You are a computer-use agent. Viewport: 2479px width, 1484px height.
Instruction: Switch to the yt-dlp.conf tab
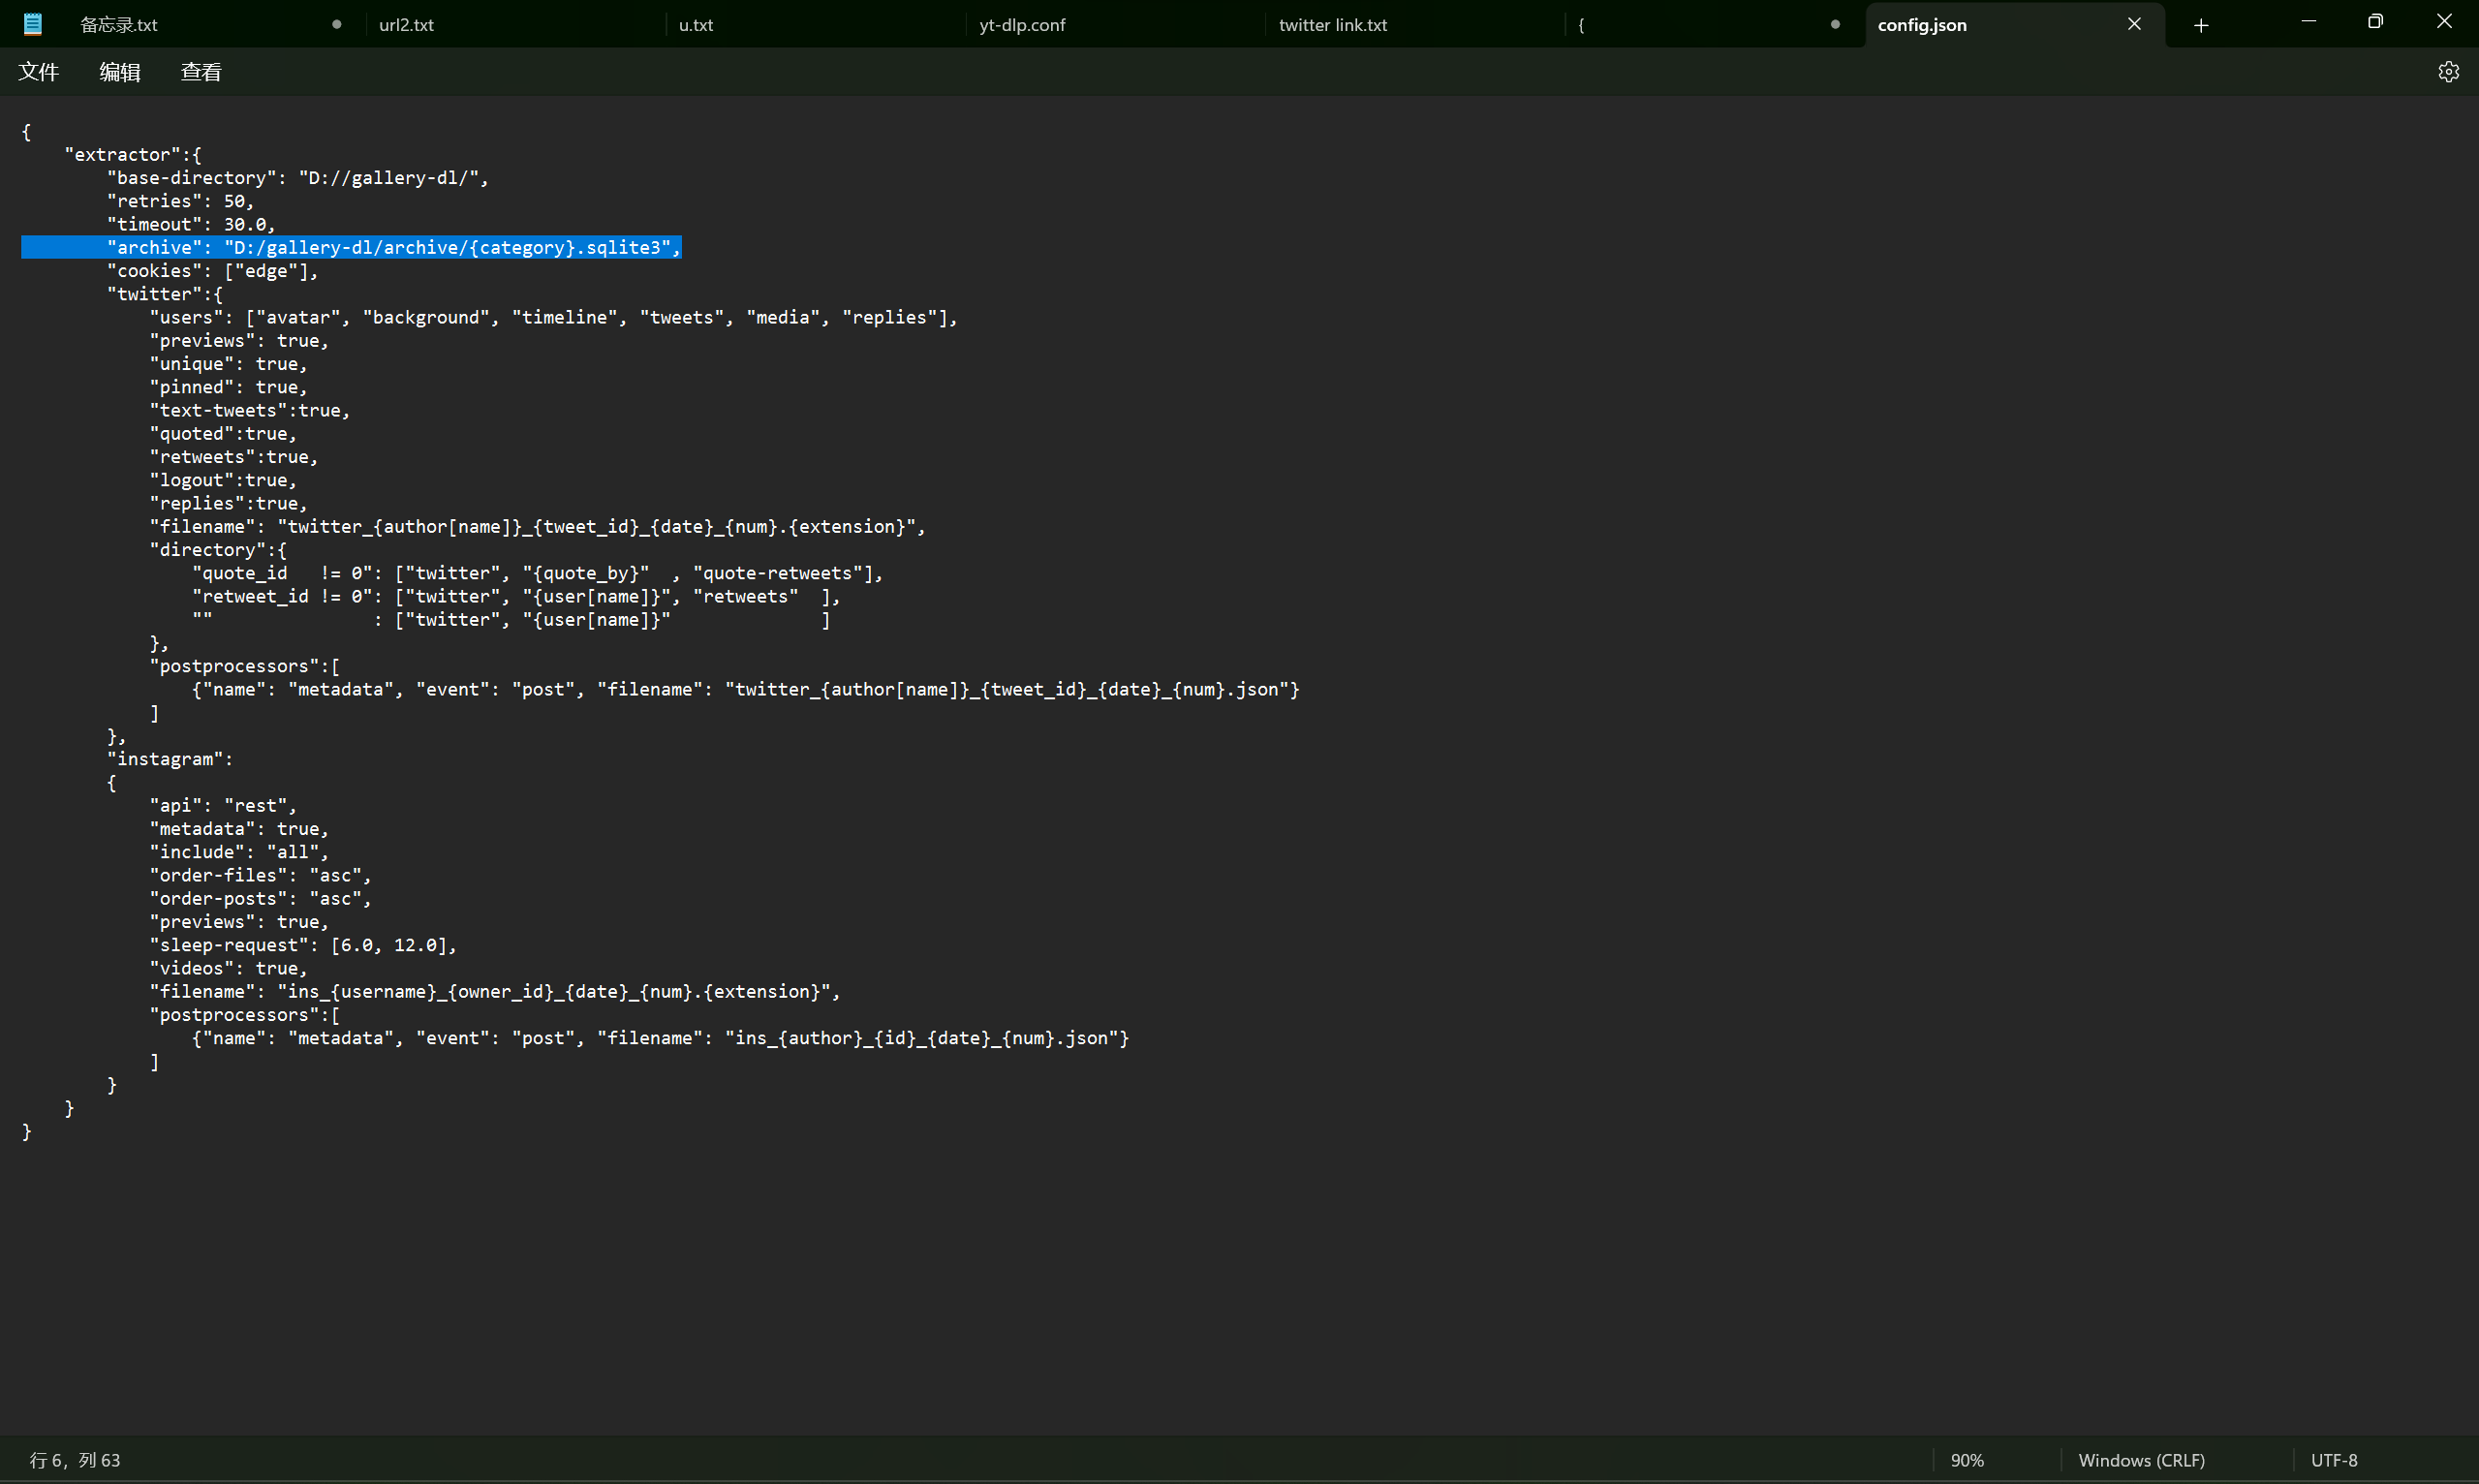coord(1021,24)
